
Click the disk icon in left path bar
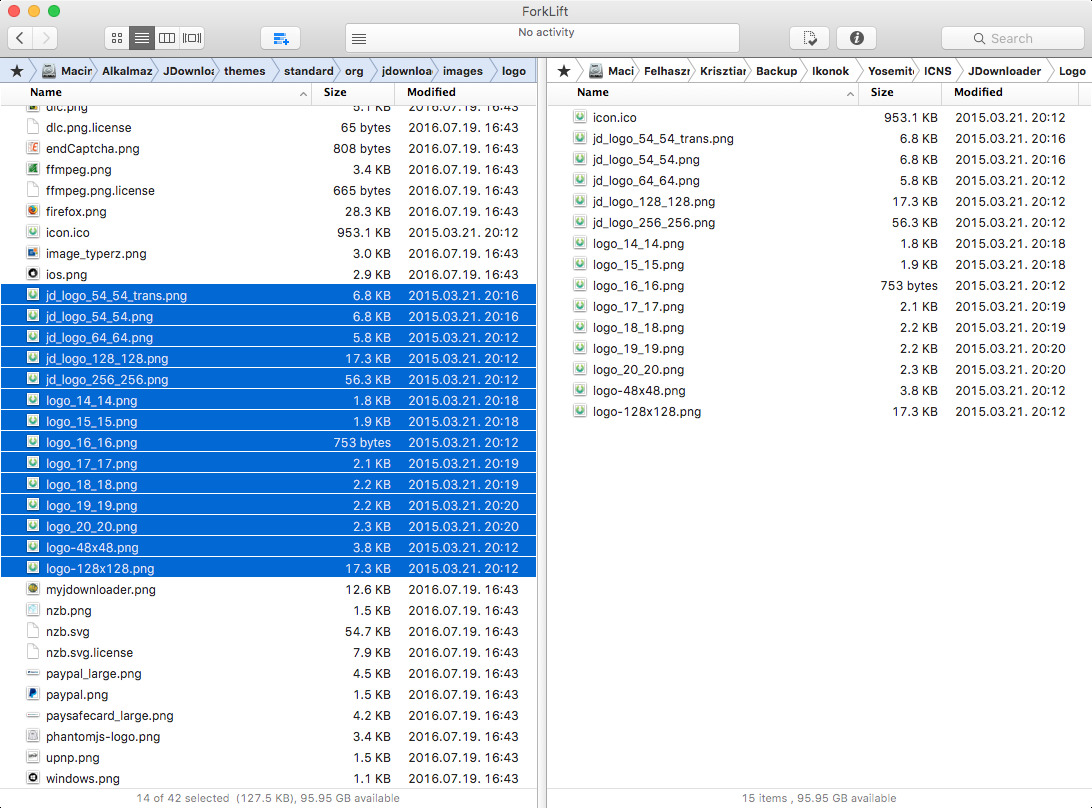coord(49,71)
